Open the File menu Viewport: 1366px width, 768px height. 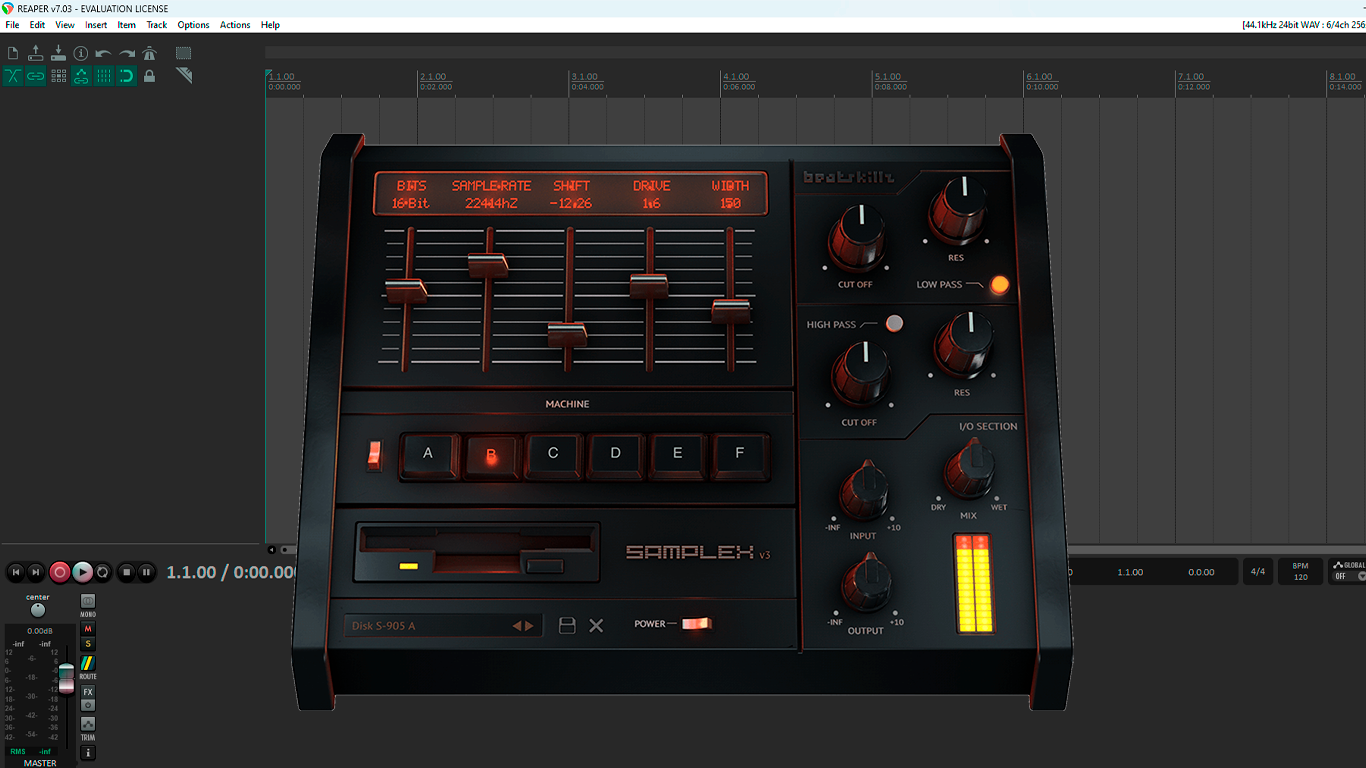pos(12,25)
